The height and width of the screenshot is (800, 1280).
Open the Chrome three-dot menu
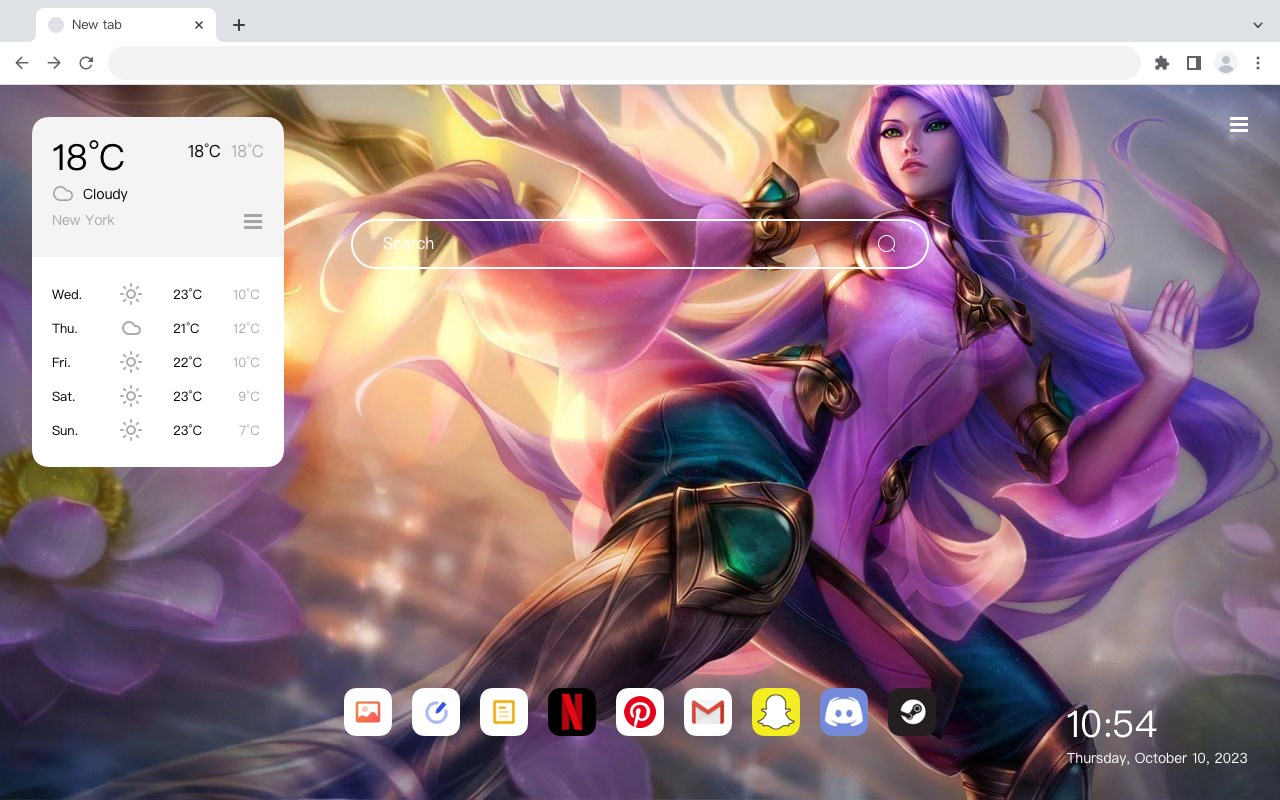click(x=1258, y=63)
